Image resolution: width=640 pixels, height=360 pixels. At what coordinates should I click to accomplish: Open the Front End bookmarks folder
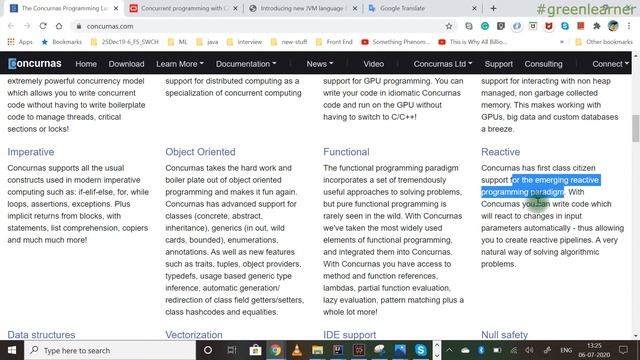pyautogui.click(x=334, y=42)
